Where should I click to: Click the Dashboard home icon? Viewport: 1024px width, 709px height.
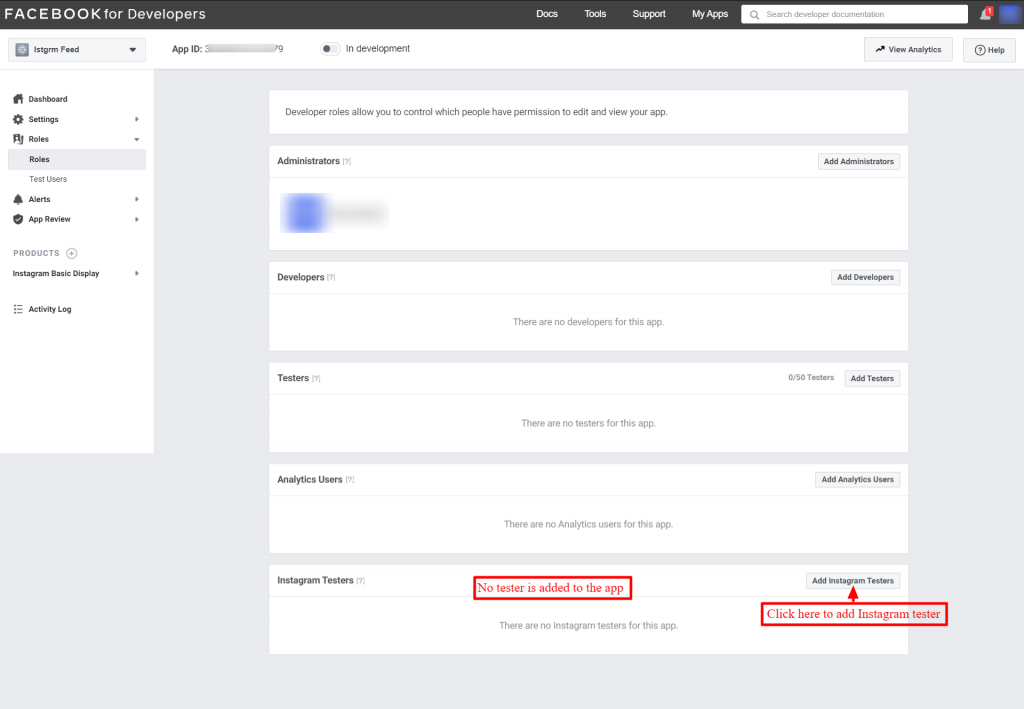point(18,99)
